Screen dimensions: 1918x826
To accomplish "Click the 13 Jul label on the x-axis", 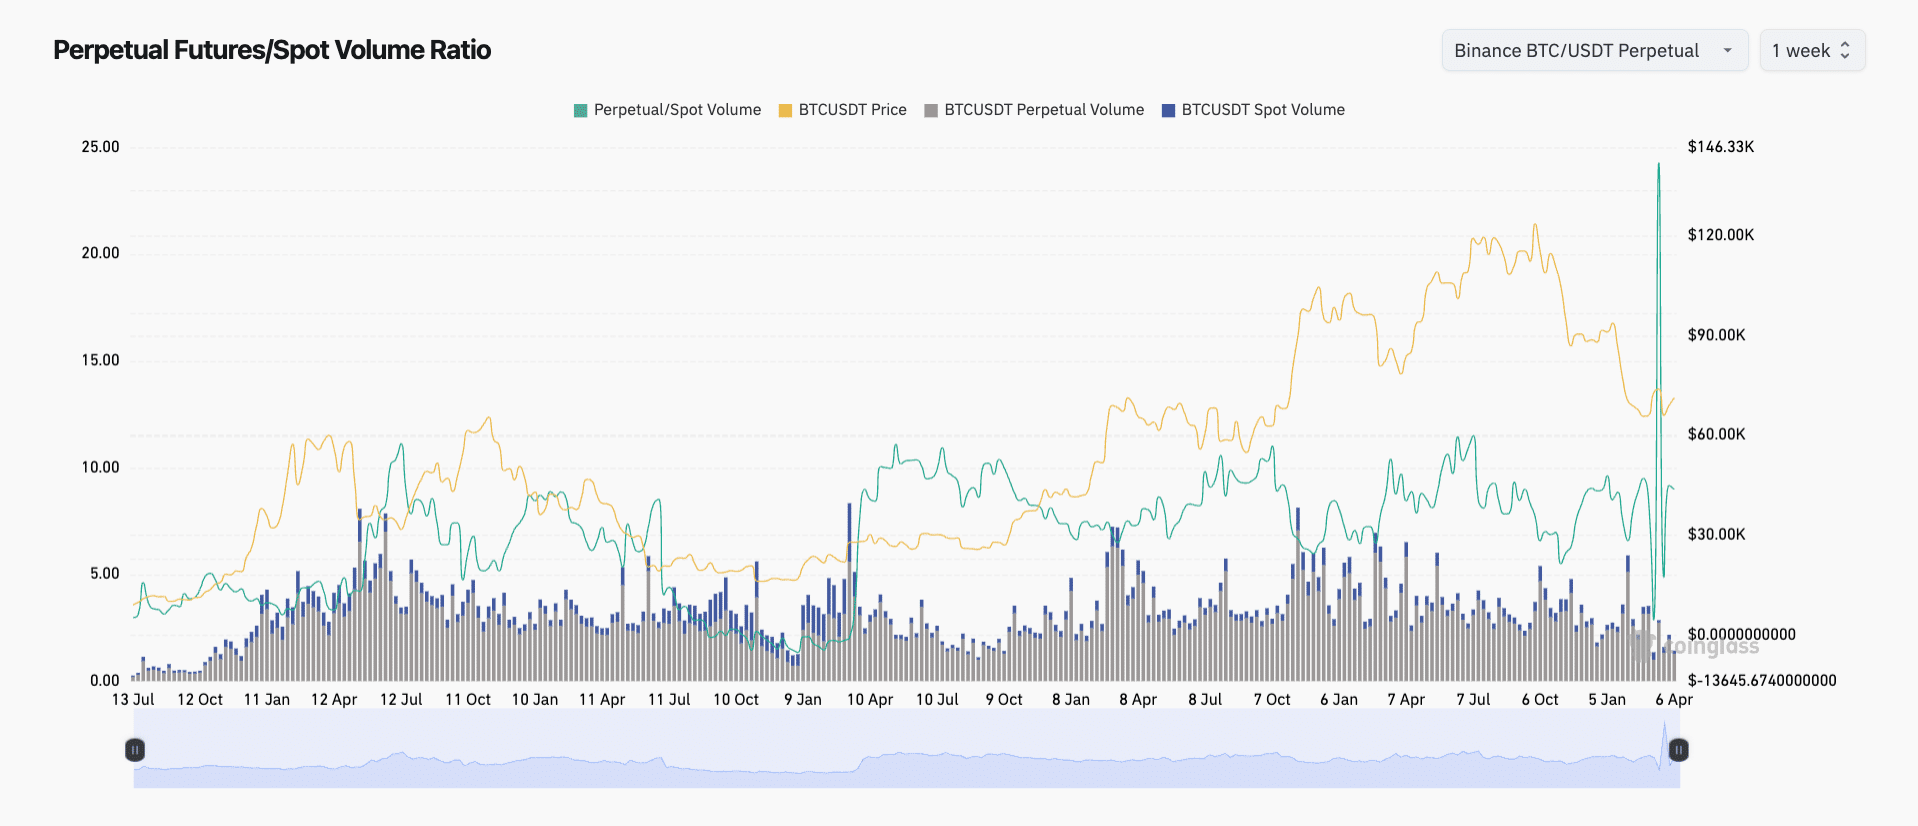I will click(x=133, y=700).
